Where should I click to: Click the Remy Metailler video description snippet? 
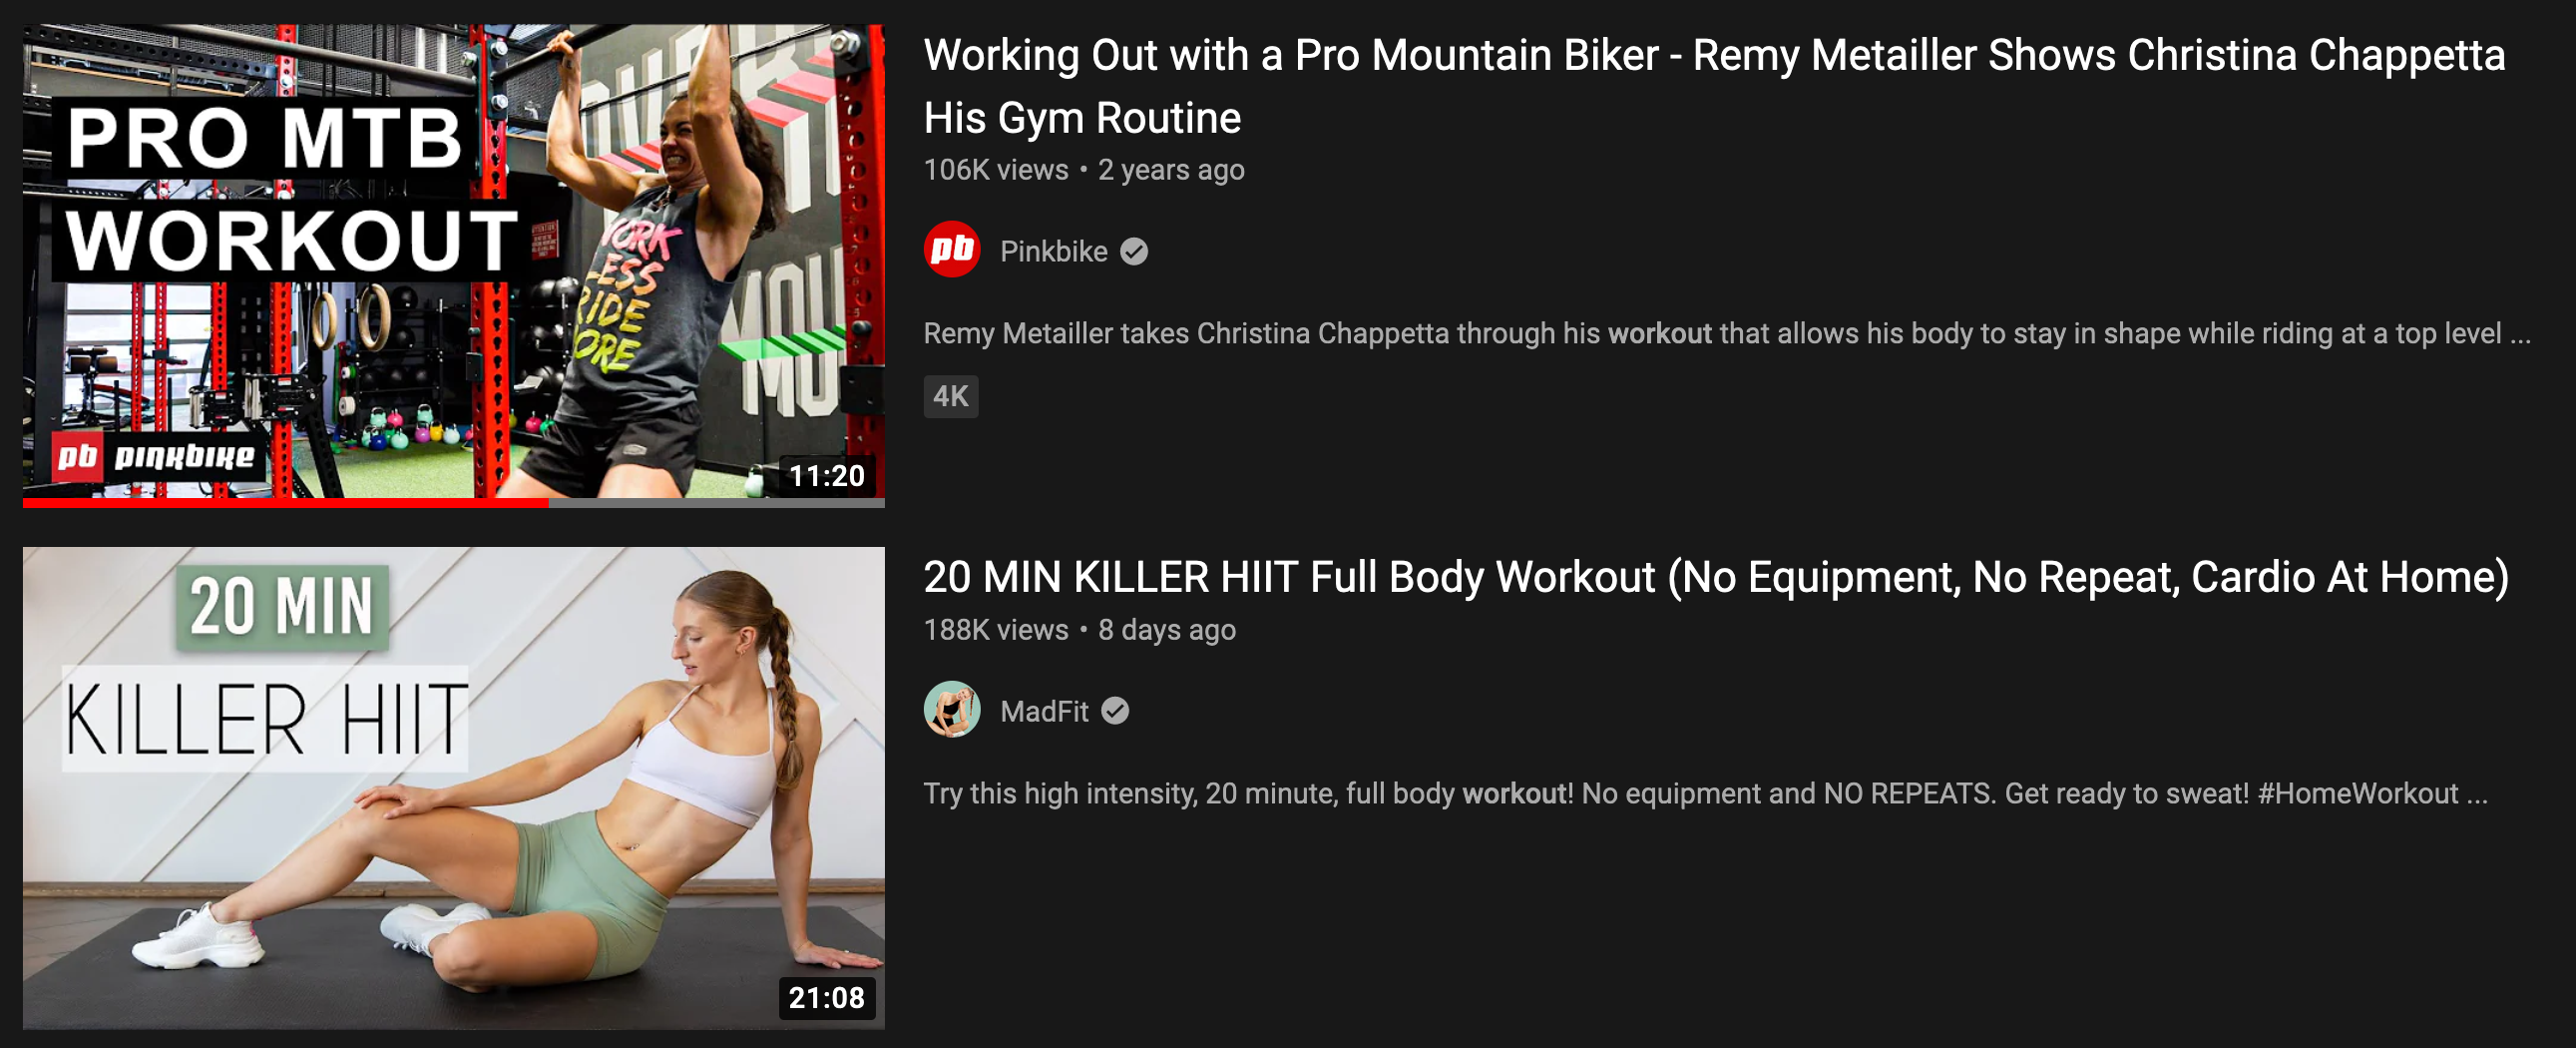1725,333
